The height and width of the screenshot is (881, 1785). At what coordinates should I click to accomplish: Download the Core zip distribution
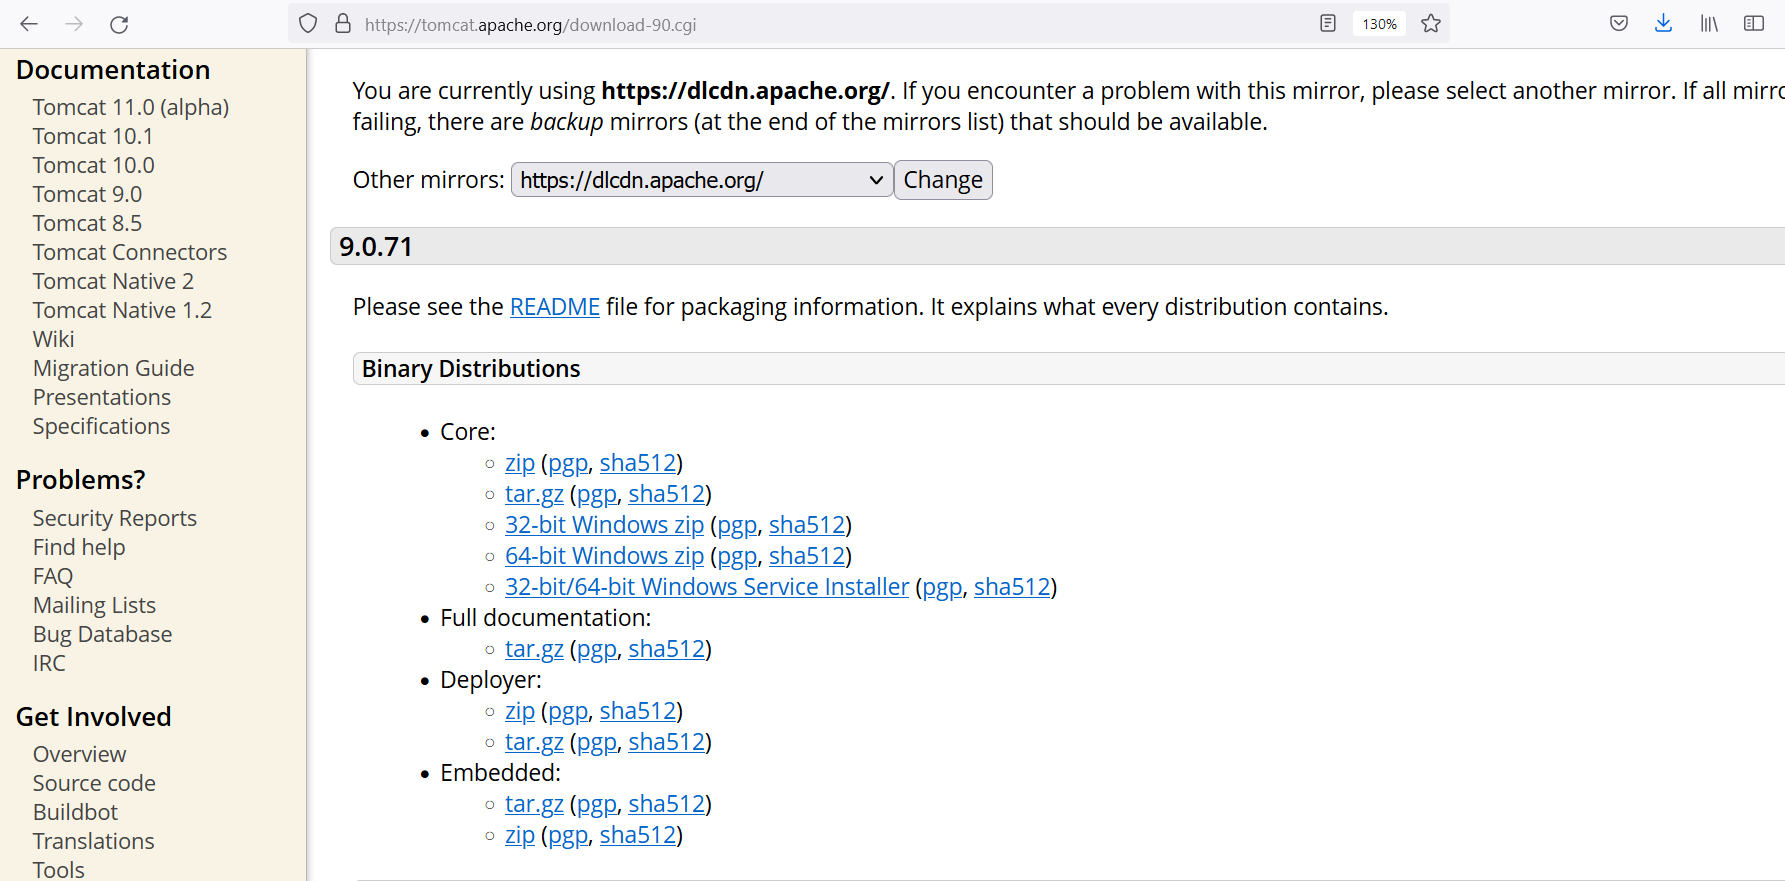tap(520, 463)
